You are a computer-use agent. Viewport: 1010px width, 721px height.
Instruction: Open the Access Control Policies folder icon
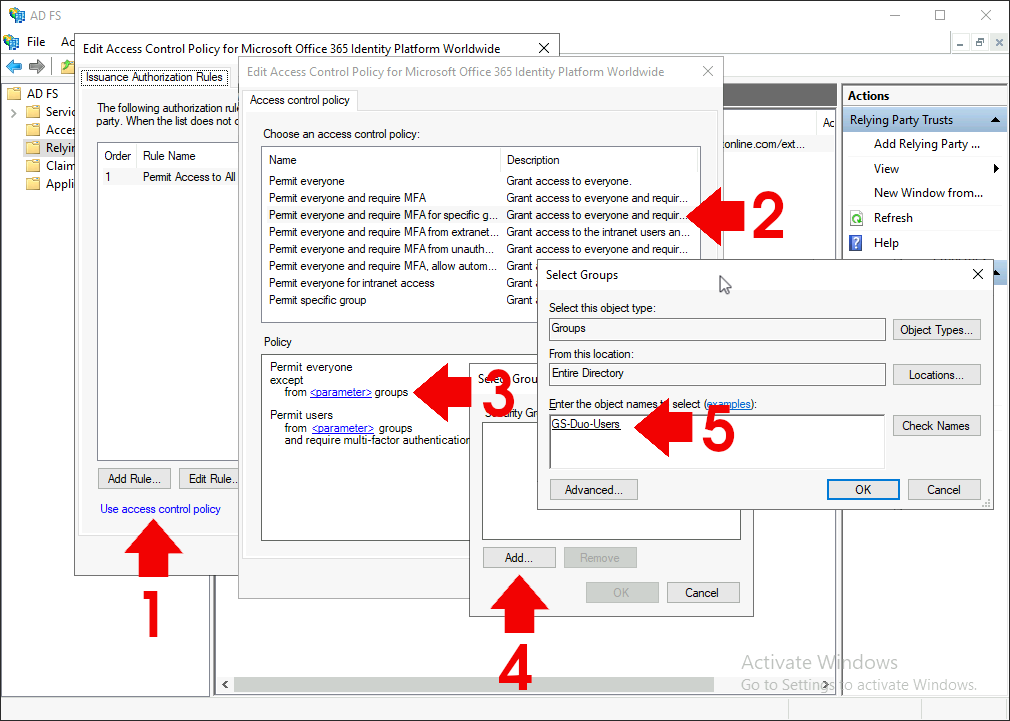coord(33,130)
